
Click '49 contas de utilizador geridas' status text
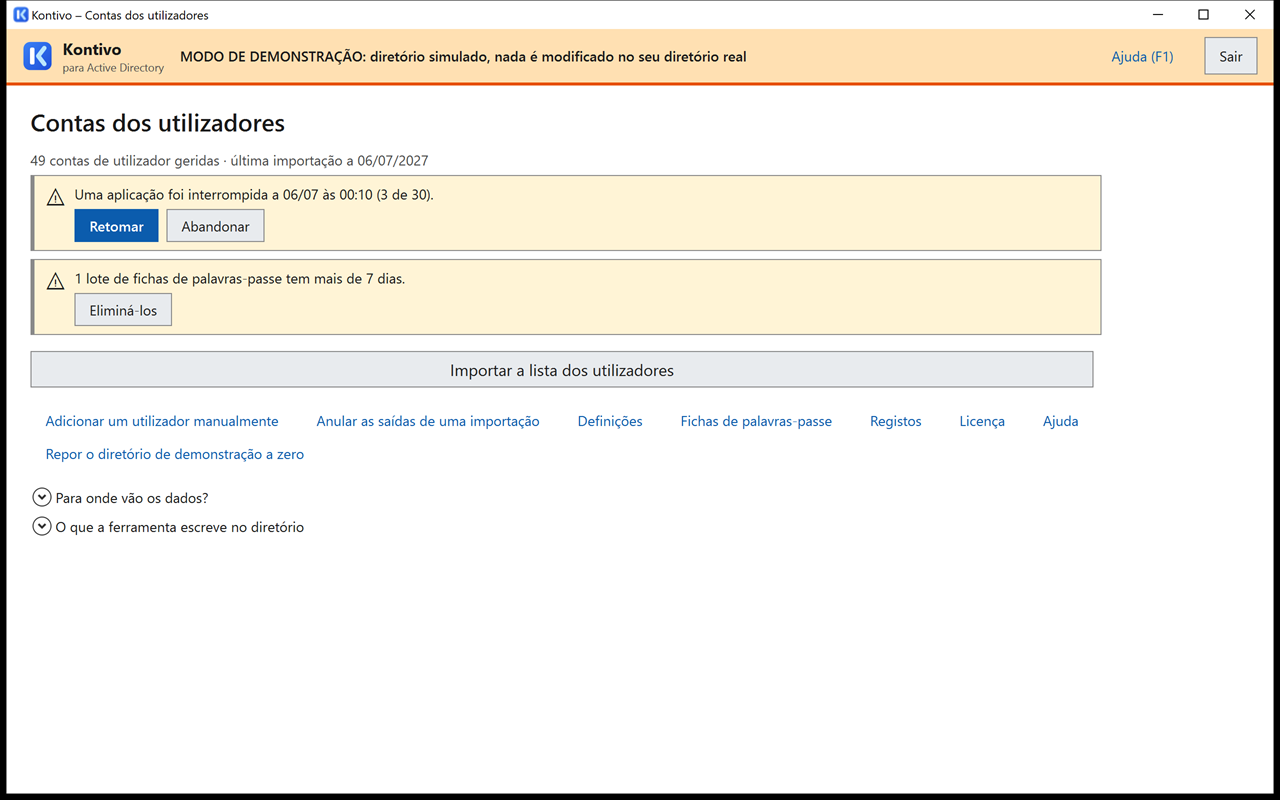coord(125,160)
